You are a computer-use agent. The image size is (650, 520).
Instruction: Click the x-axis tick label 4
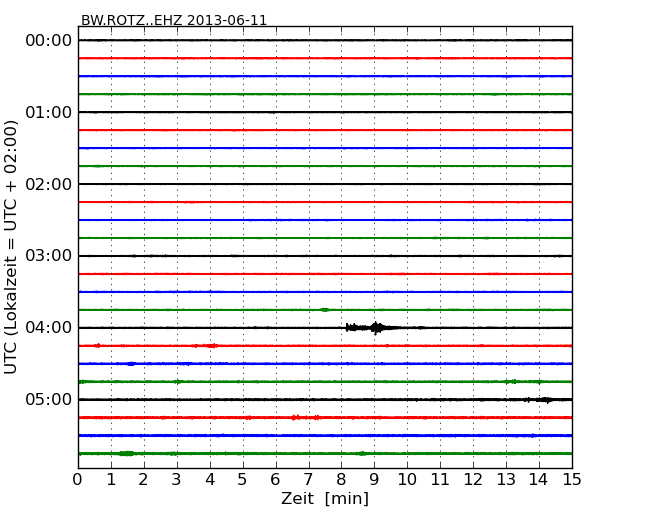(x=210, y=480)
